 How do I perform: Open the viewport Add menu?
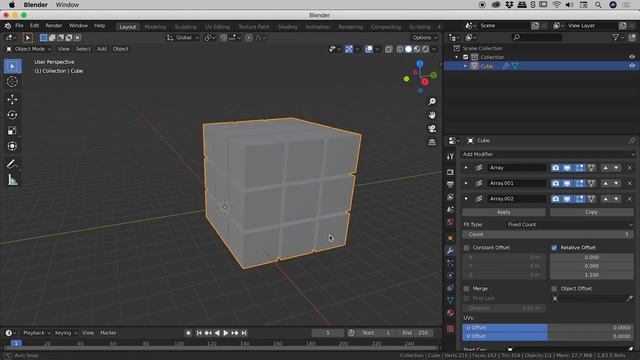(x=102, y=49)
